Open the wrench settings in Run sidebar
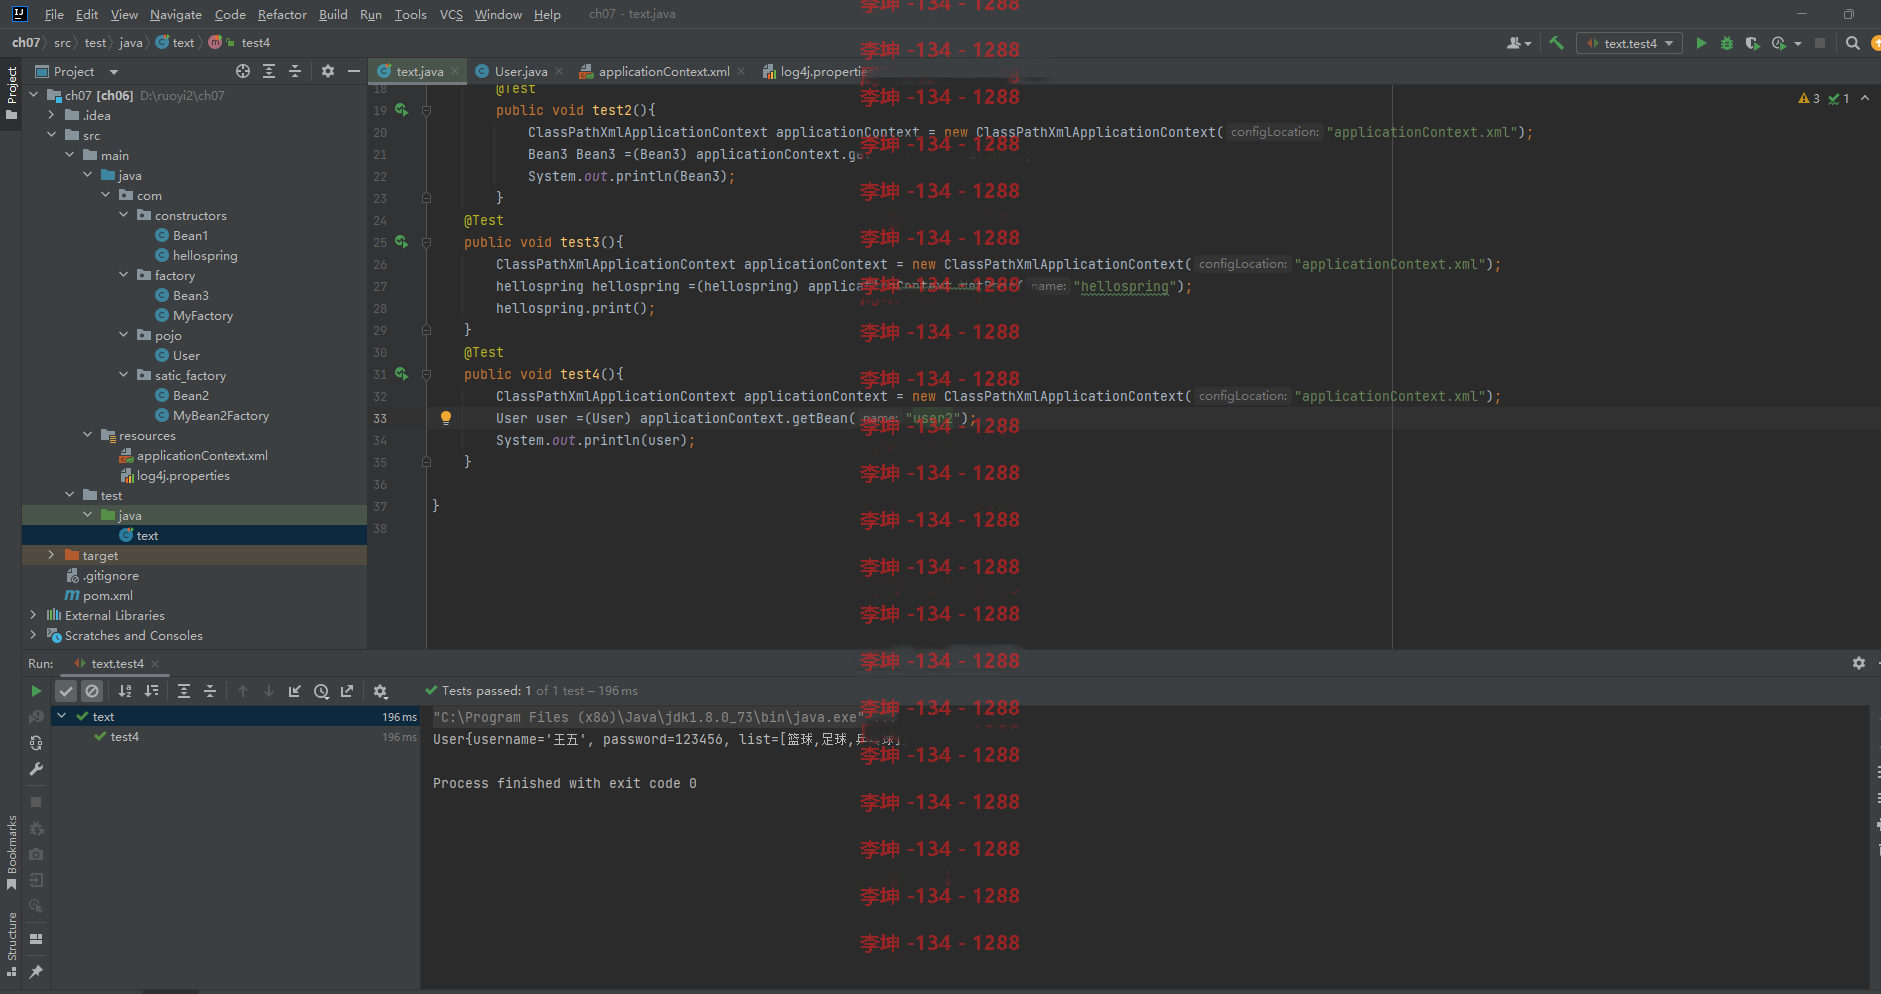The image size is (1881, 994). tap(36, 769)
